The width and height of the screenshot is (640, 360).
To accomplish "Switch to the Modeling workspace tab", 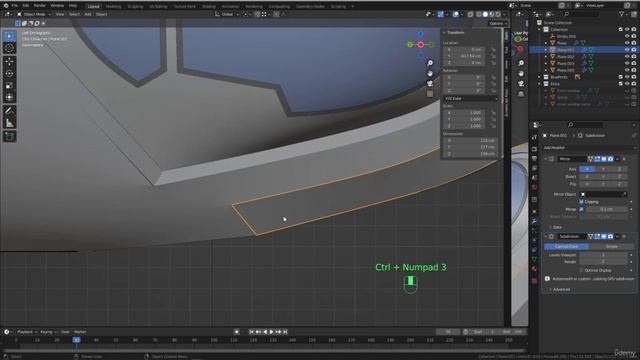I will tap(113, 7).
